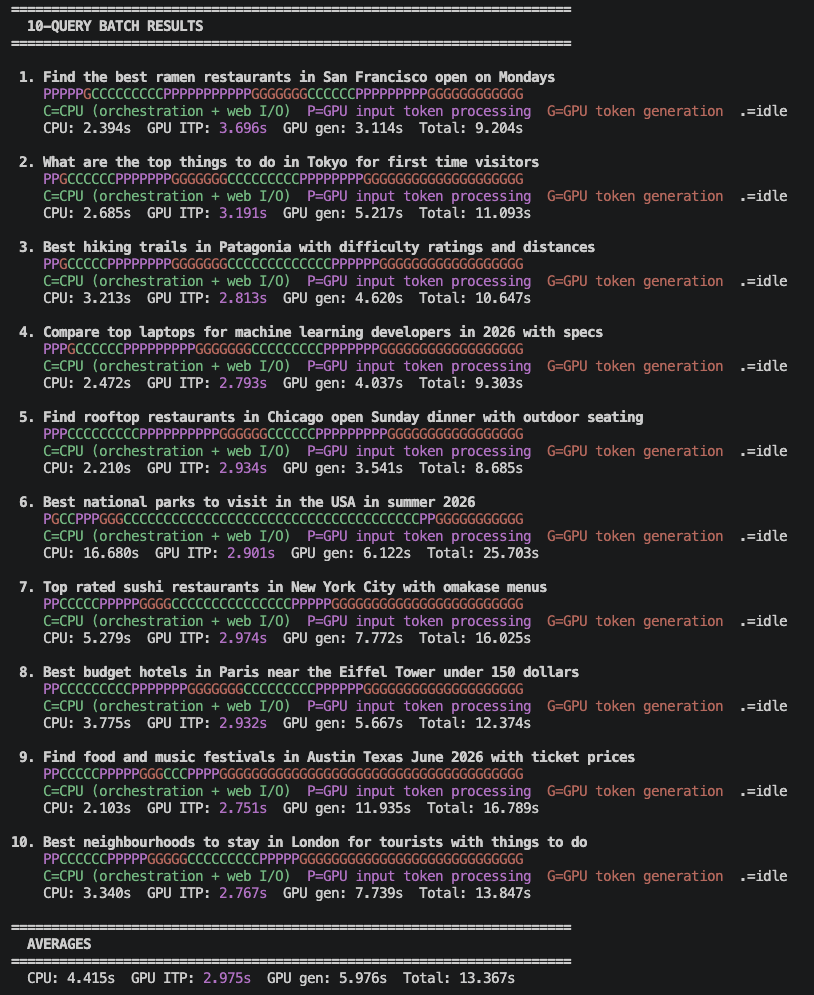Click 'GPU gen: 7.739s' in query 10
Image resolution: width=814 pixels, height=995 pixels.
click(343, 893)
